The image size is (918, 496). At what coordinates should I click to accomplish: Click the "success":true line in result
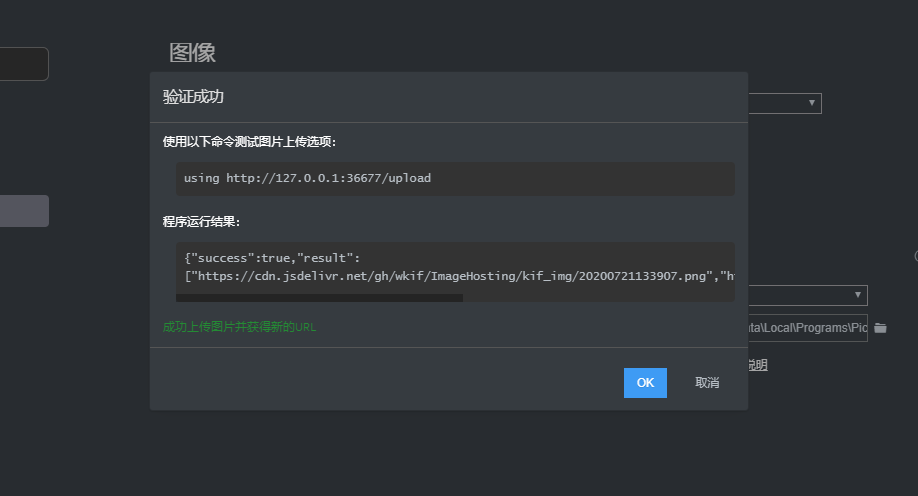point(264,258)
